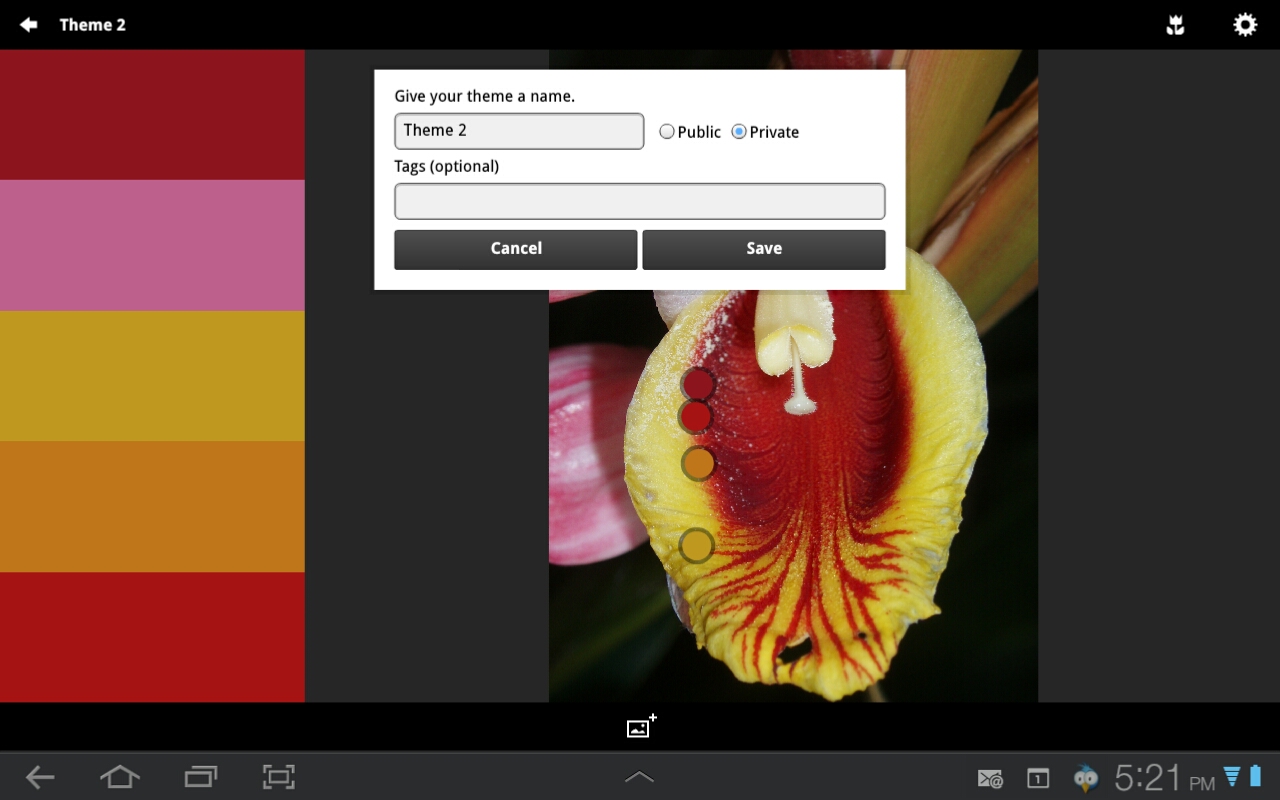Tap the add image icon below photo
This screenshot has width=1280, height=800.
(x=641, y=726)
